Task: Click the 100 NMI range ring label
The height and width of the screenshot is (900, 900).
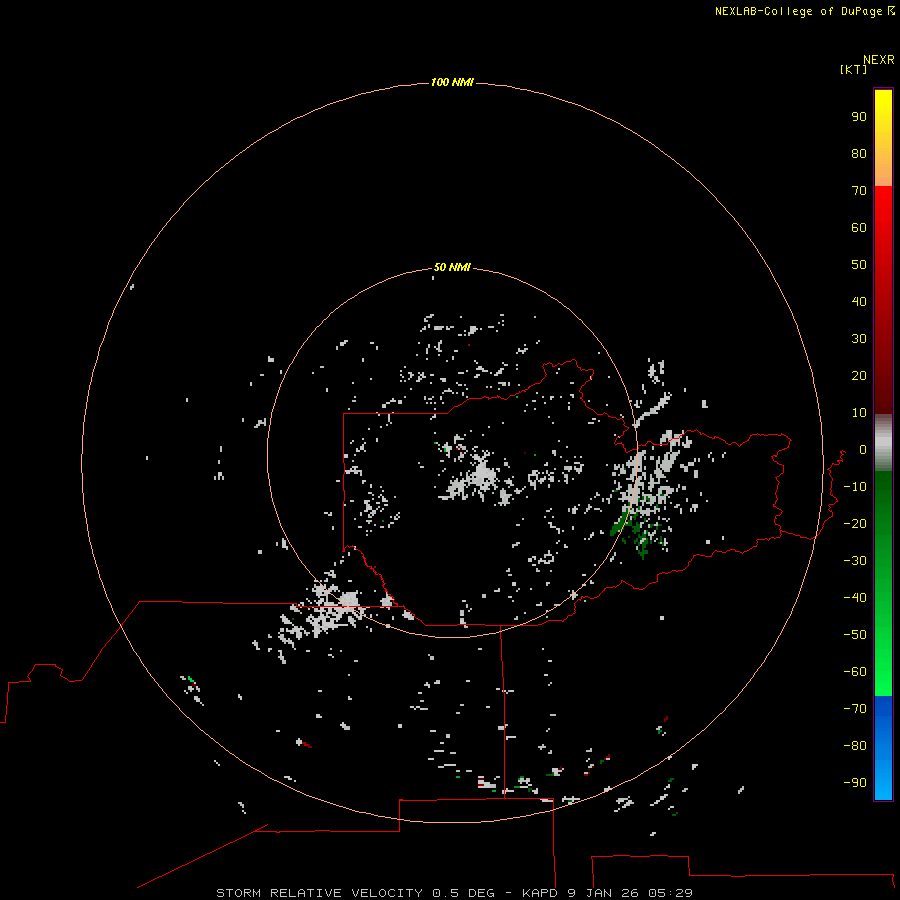Action: click(x=452, y=82)
